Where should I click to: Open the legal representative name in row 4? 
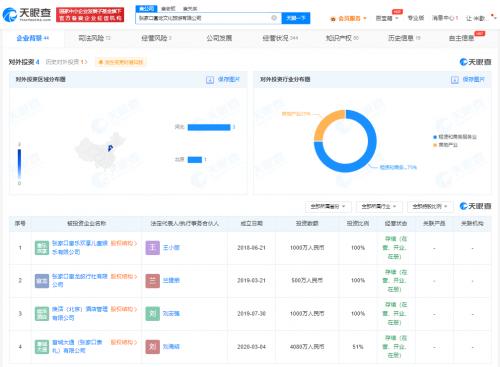pyautogui.click(x=171, y=347)
